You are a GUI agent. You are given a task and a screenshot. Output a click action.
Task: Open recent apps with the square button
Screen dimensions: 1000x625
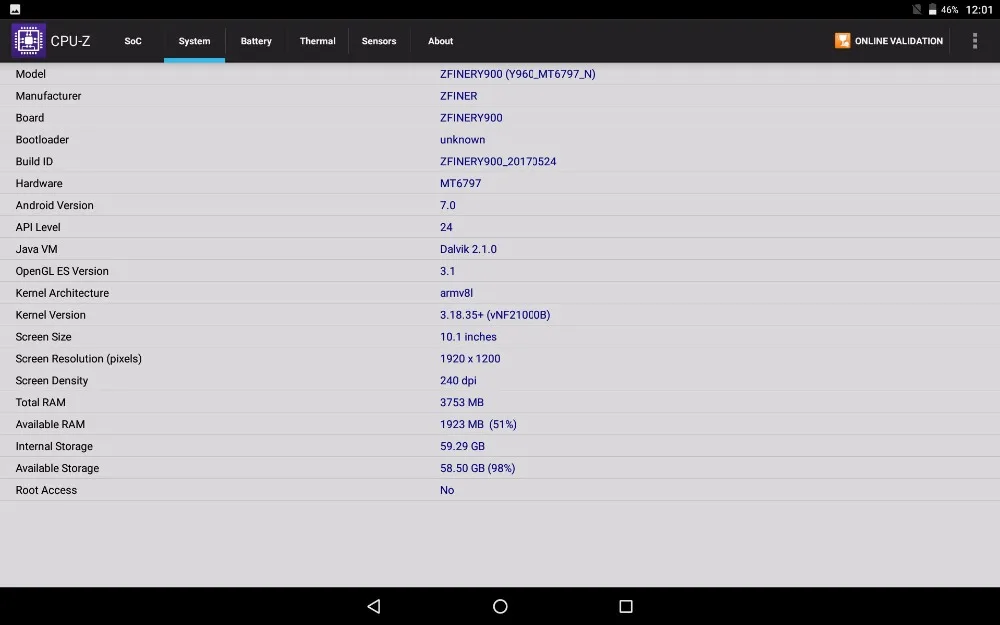click(626, 606)
